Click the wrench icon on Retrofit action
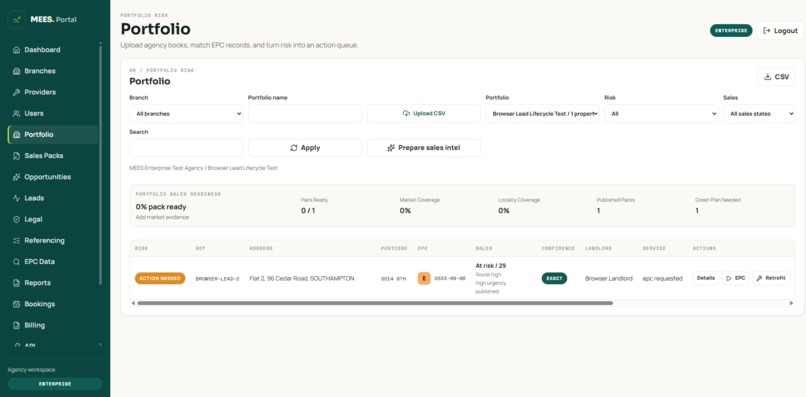 (x=759, y=278)
